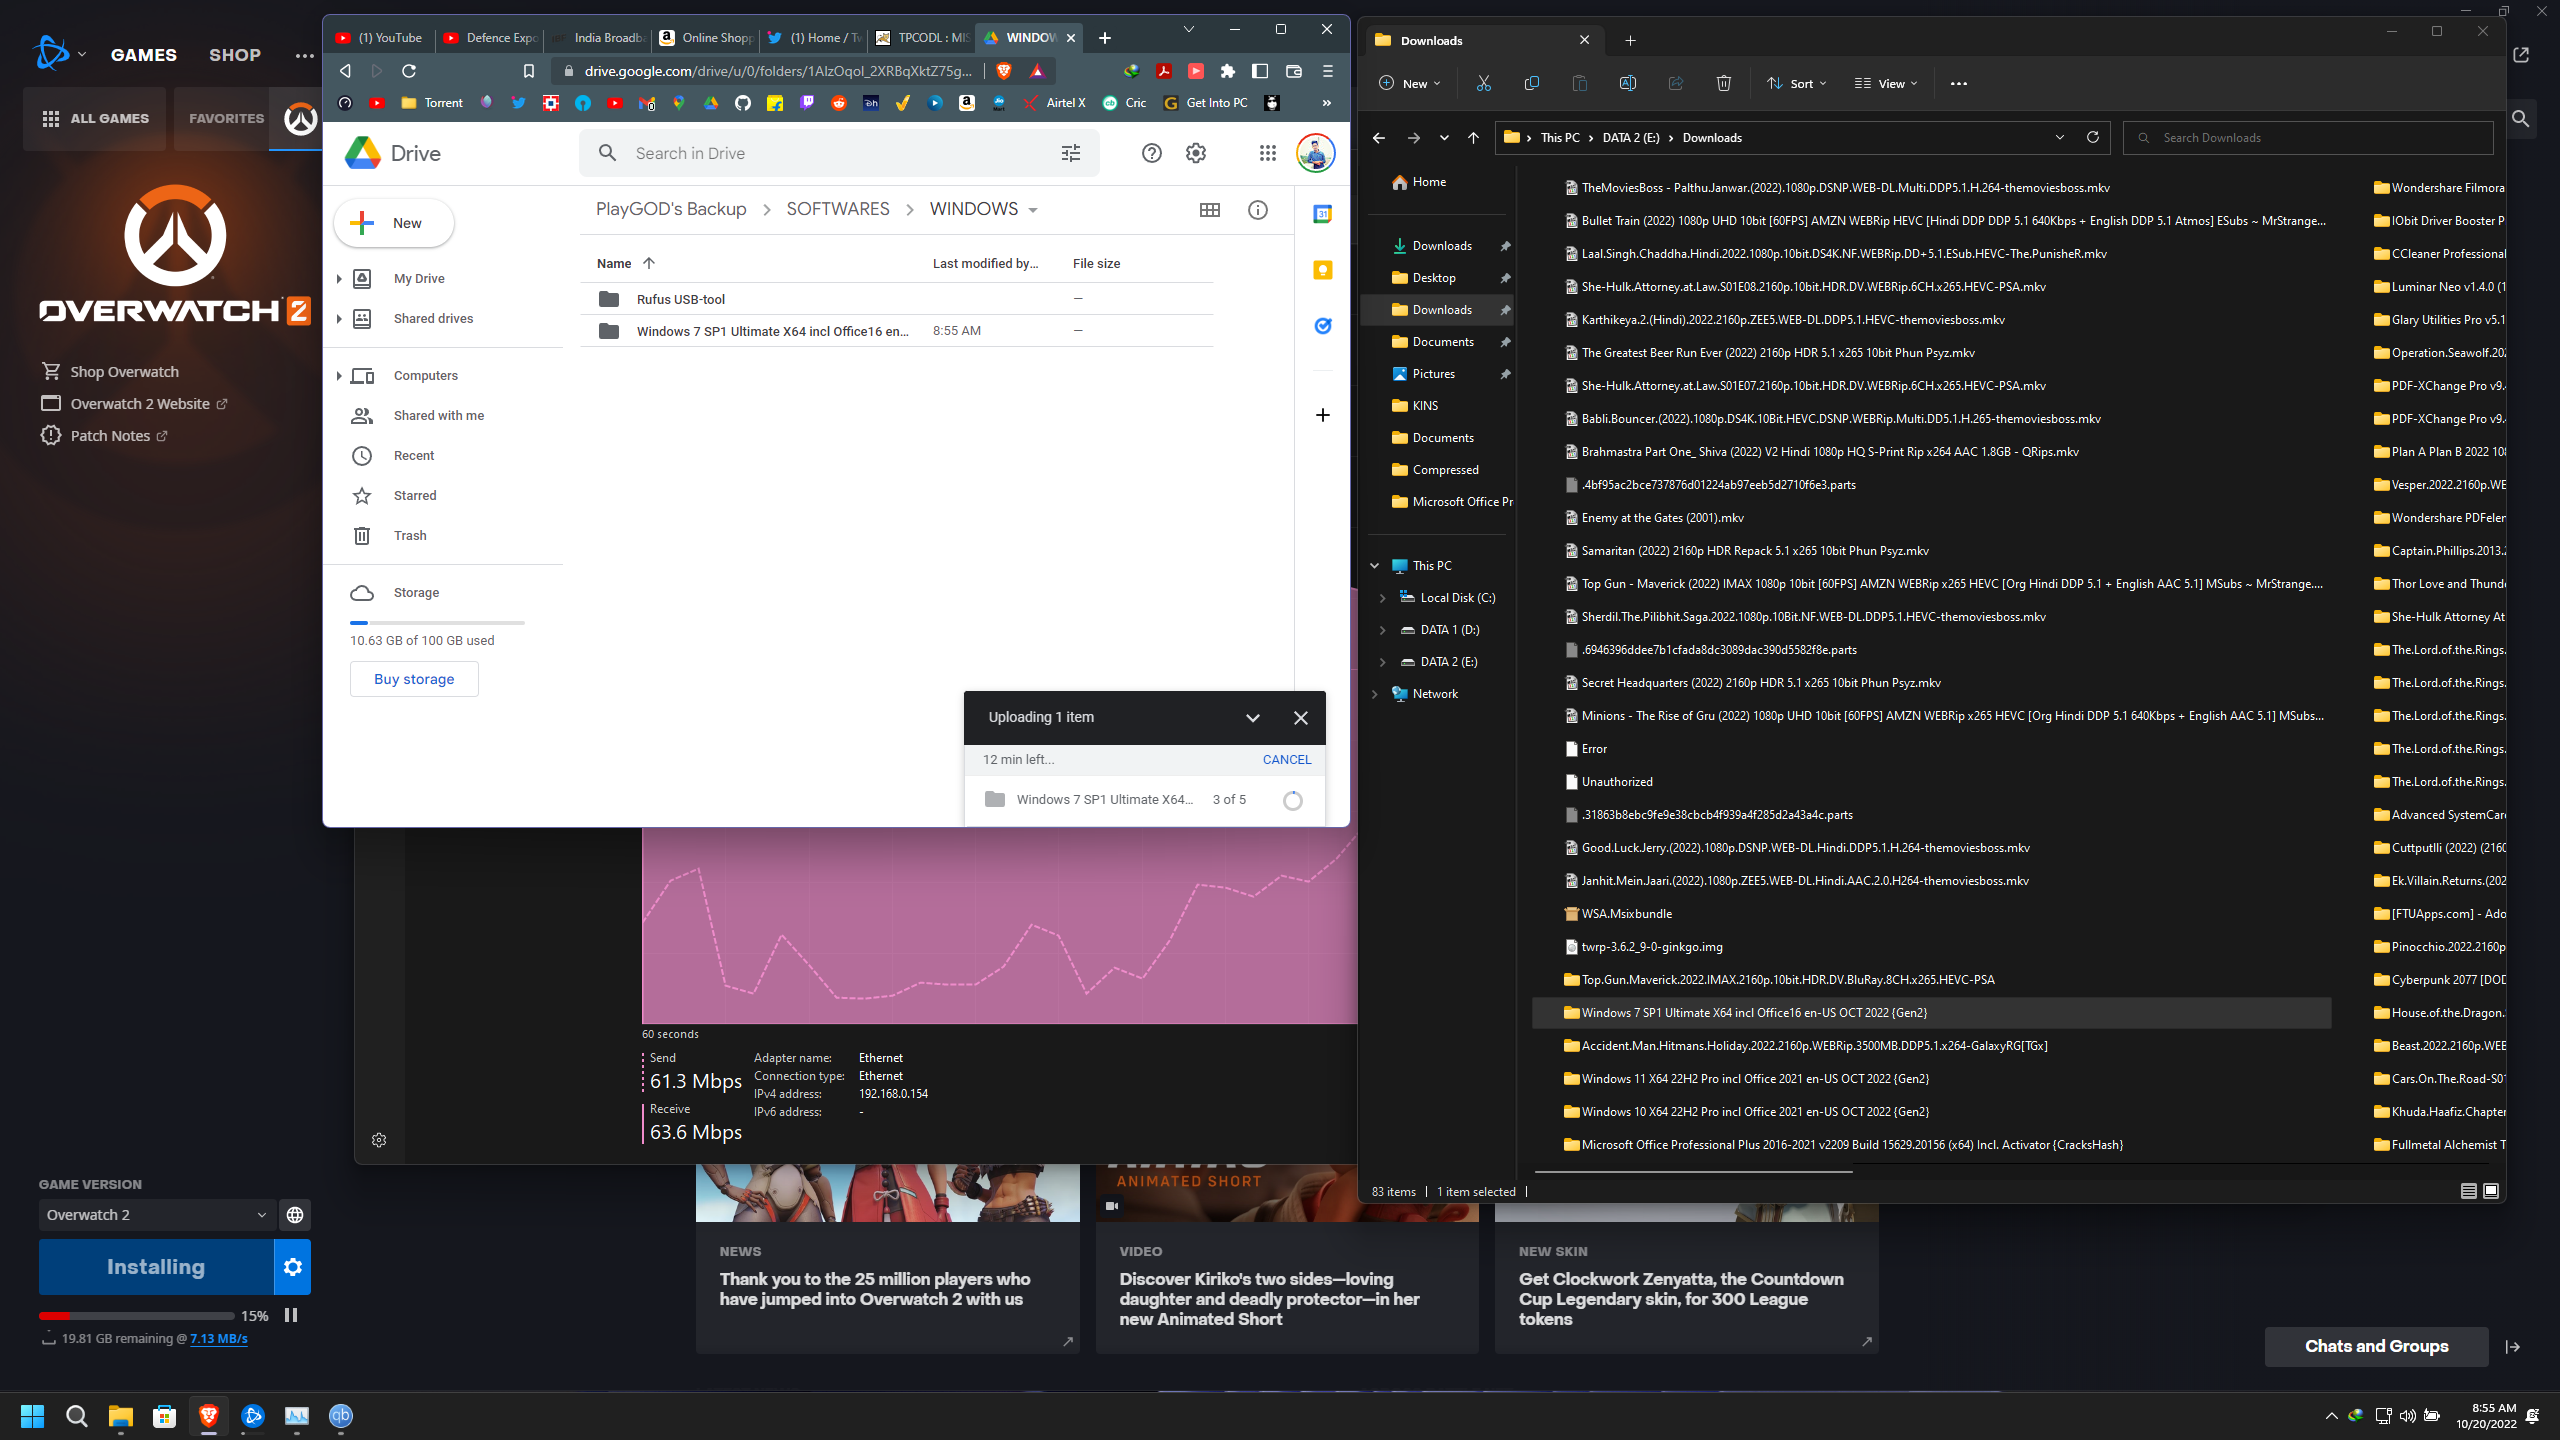
Task: Click the Delete trash icon in Explorer toolbar
Action: tap(1723, 84)
